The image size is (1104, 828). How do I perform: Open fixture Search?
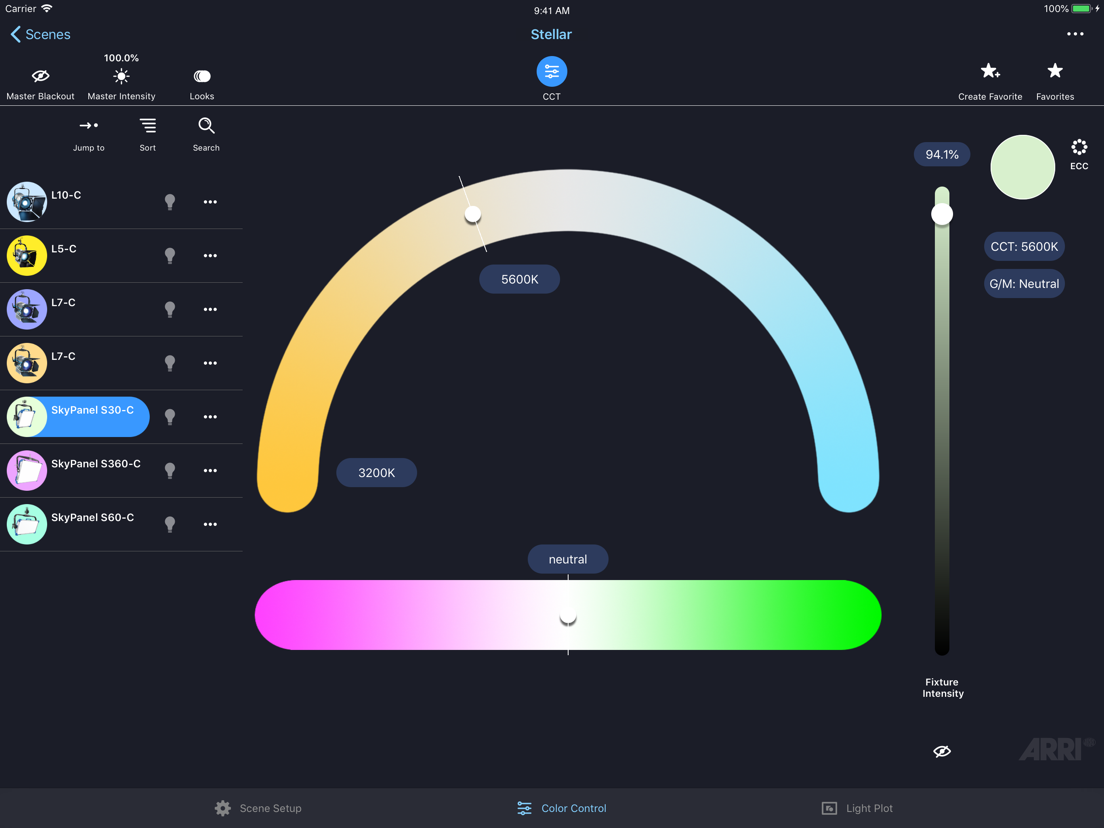[x=206, y=125]
